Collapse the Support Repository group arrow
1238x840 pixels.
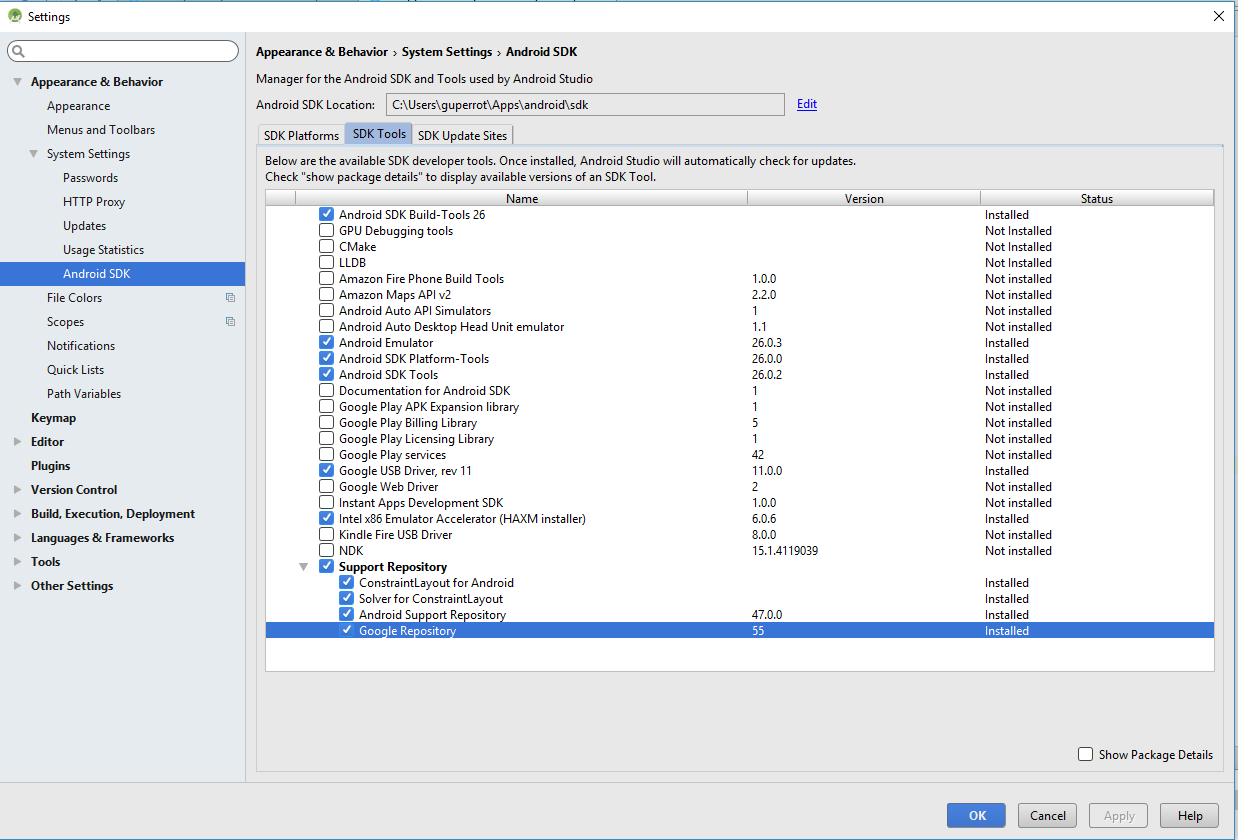304,567
